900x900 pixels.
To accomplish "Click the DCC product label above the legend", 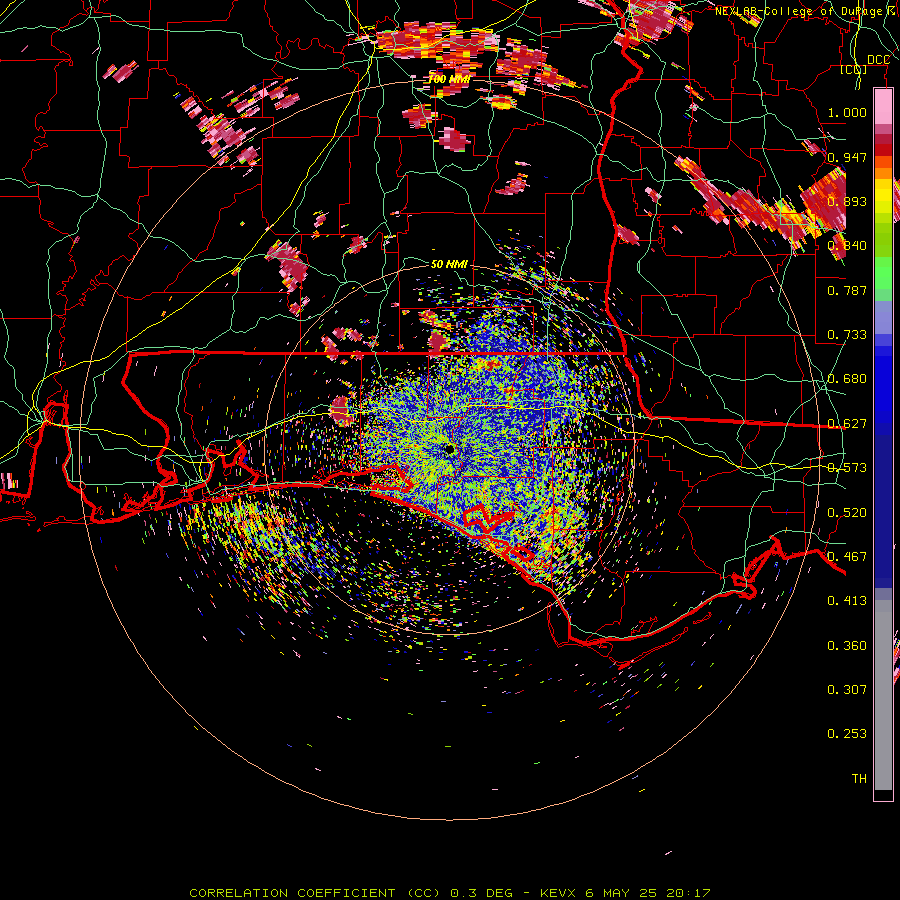I will coord(878,60).
